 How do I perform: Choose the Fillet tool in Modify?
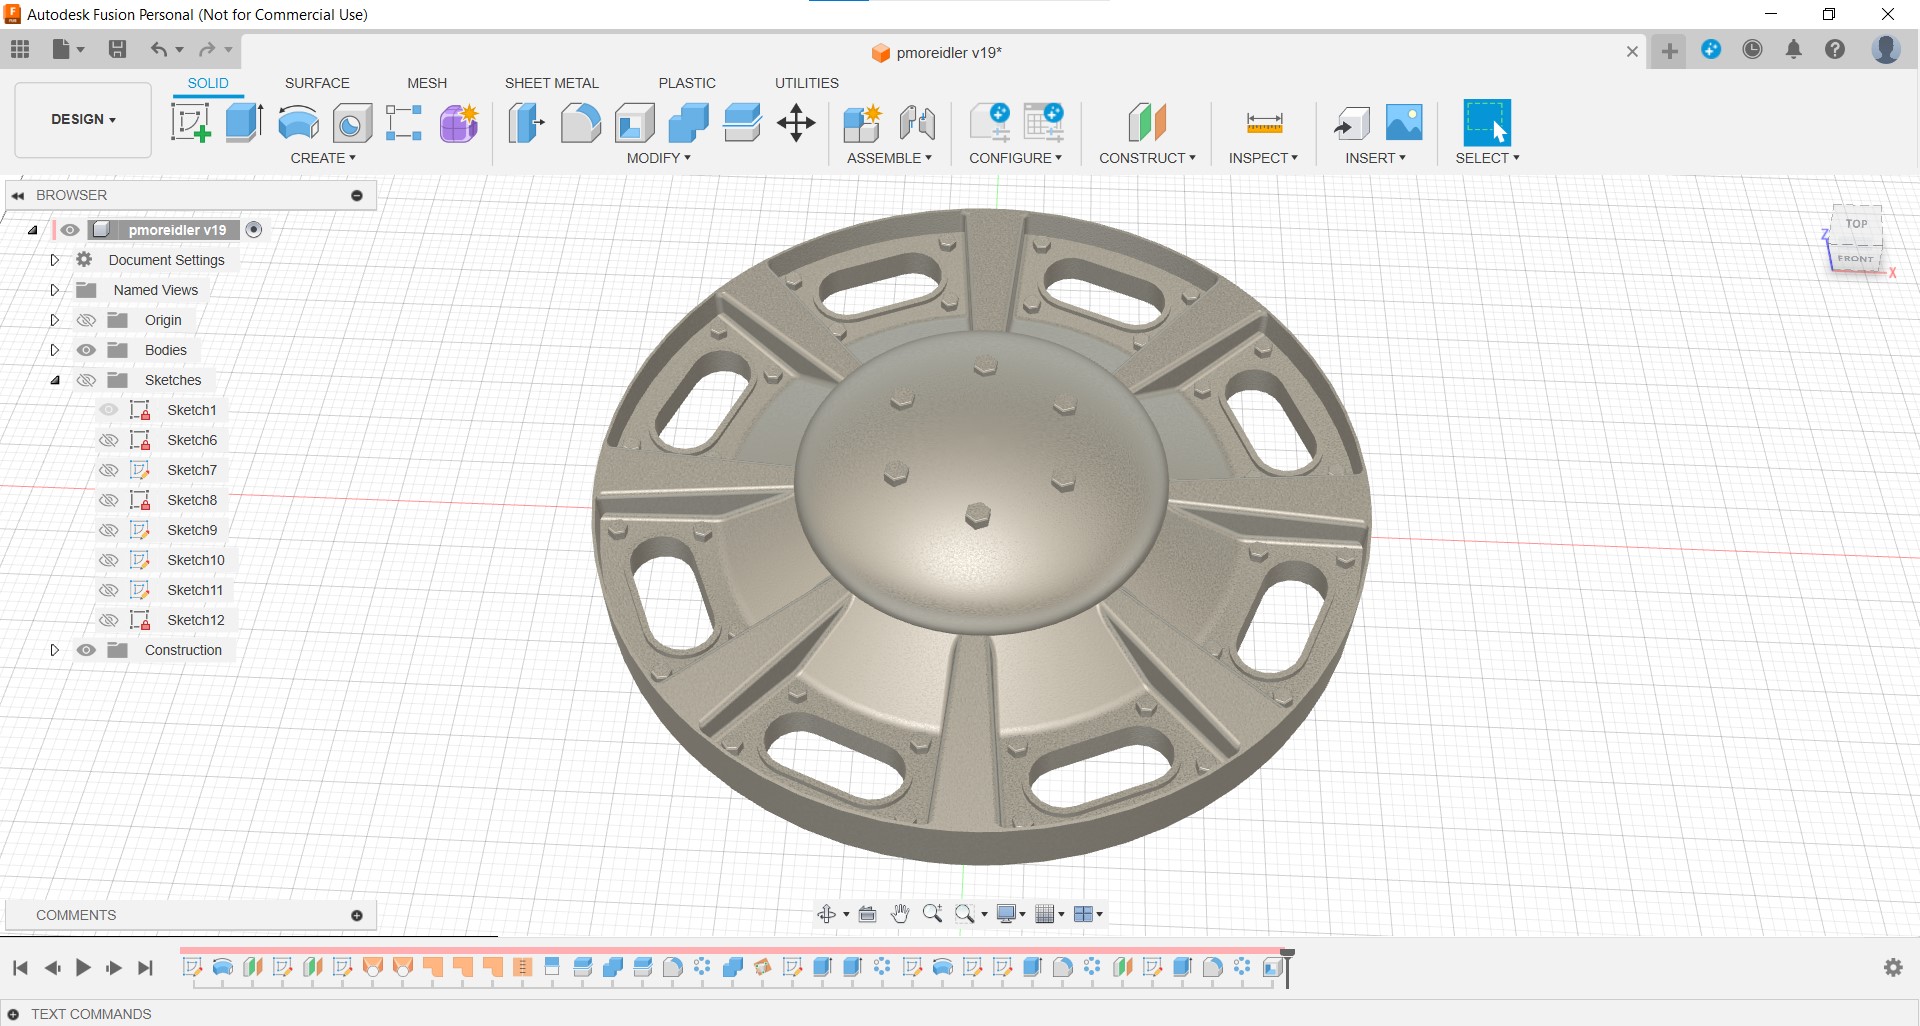(x=580, y=123)
